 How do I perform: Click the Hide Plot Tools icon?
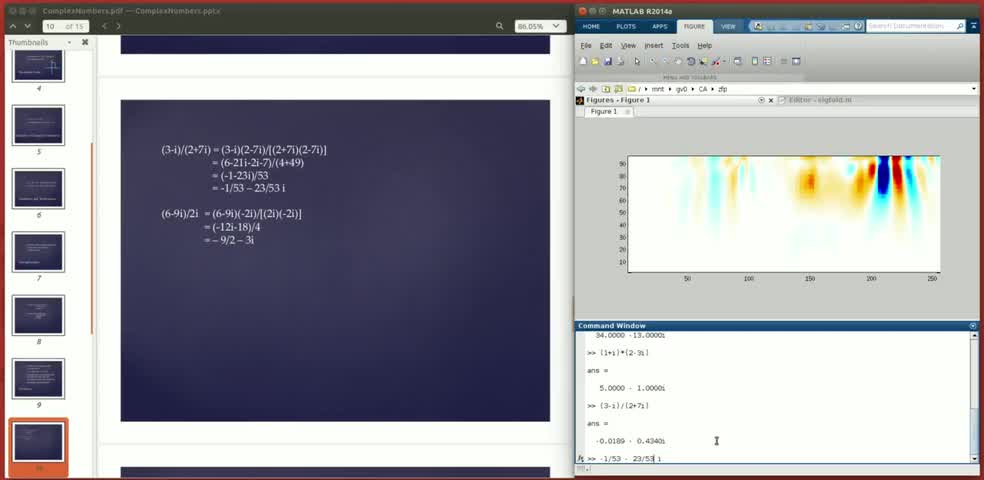pos(784,61)
